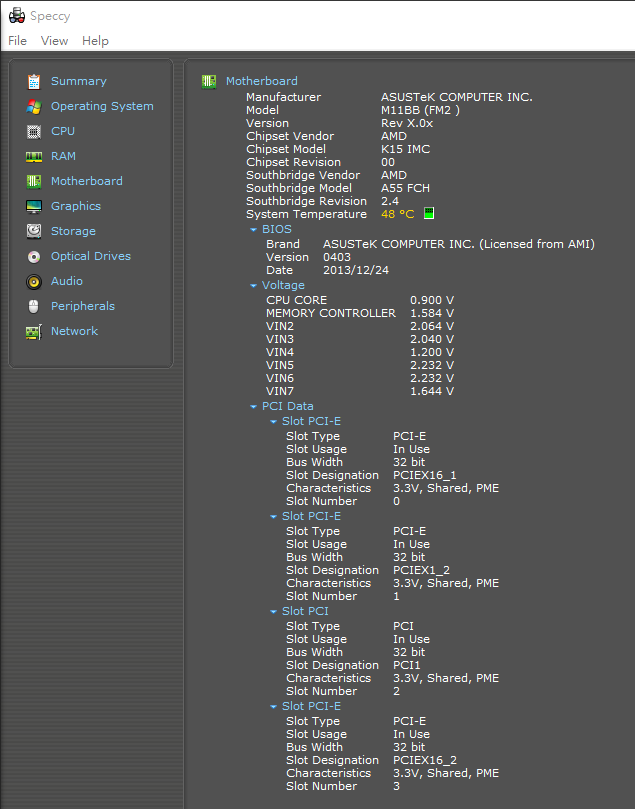
Task: Open the RAM section
Action: [63, 156]
